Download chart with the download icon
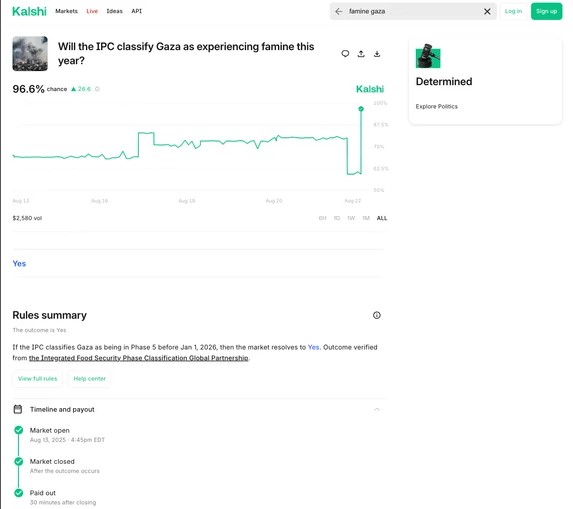The height and width of the screenshot is (509, 573). click(x=377, y=54)
